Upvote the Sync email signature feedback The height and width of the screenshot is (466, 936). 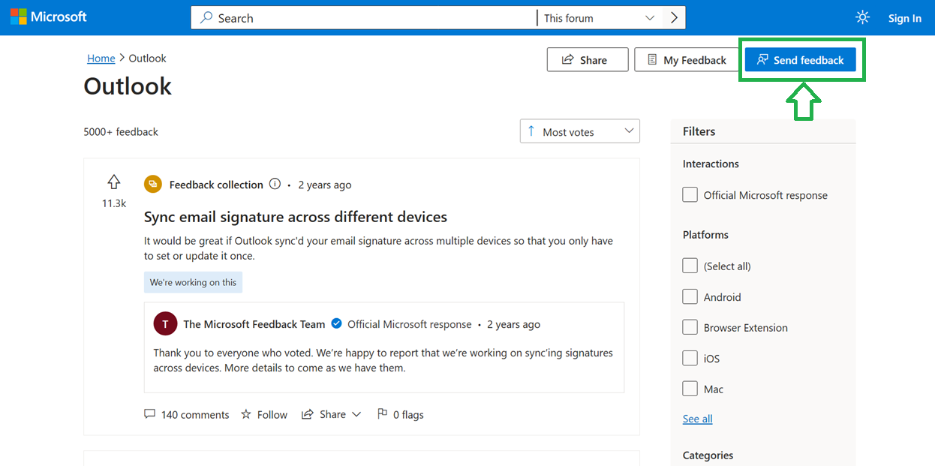tap(113, 181)
